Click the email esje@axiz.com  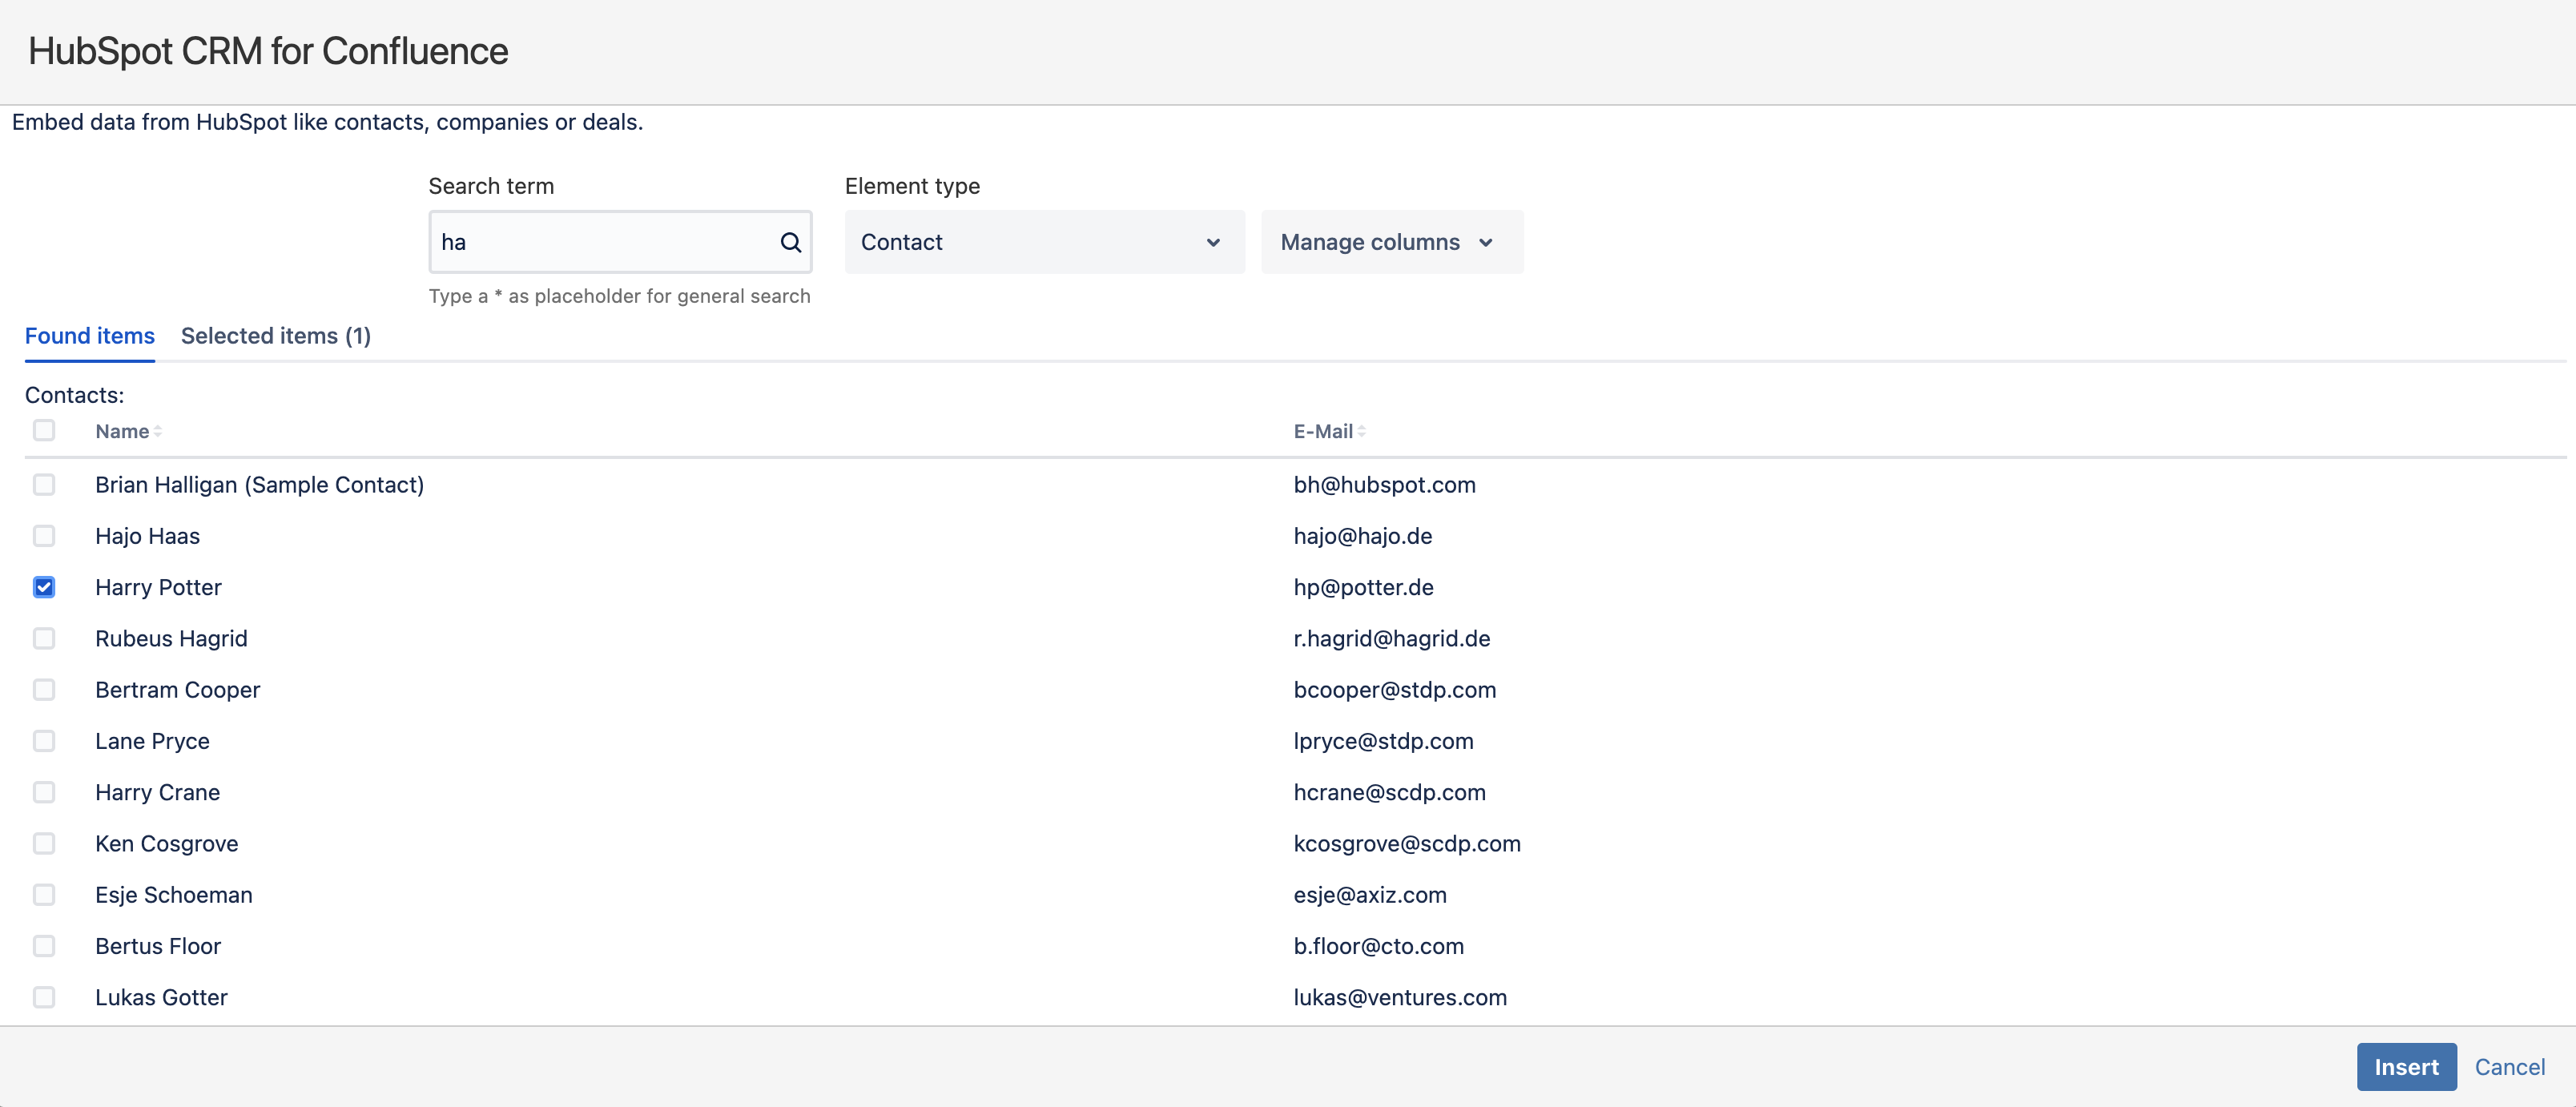tap(1370, 895)
